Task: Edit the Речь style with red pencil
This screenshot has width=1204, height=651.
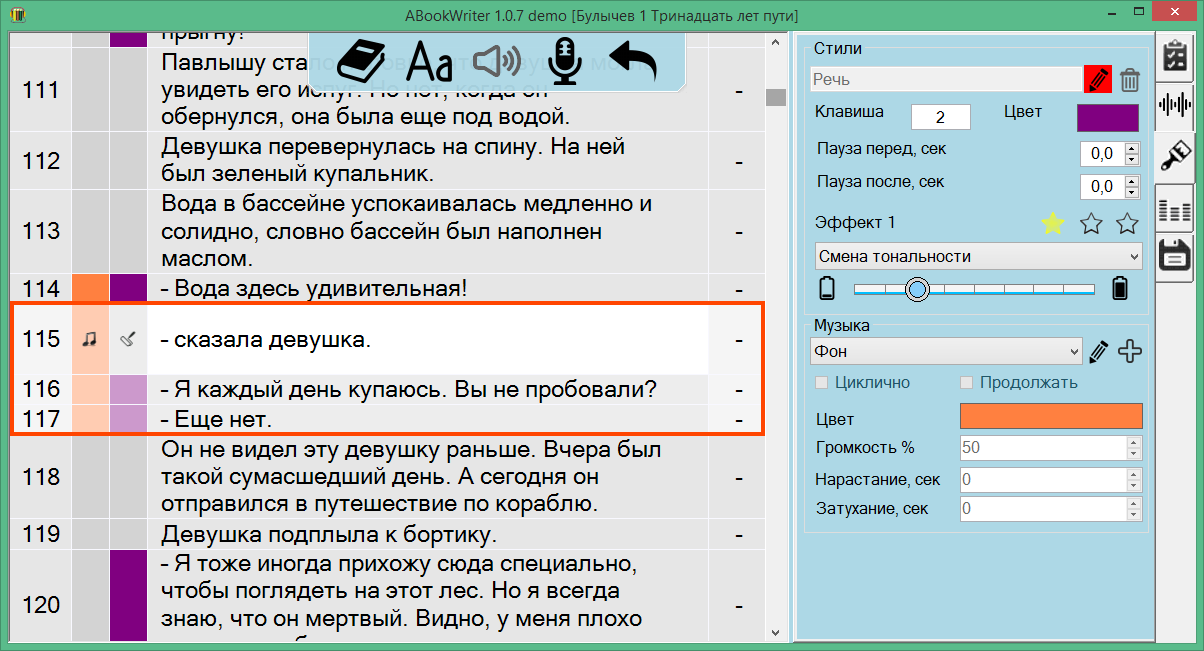Action: [1097, 79]
